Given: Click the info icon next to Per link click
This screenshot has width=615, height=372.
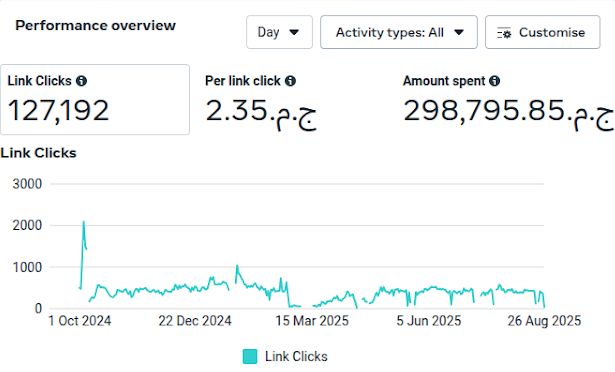Looking at the screenshot, I should pos(290,81).
